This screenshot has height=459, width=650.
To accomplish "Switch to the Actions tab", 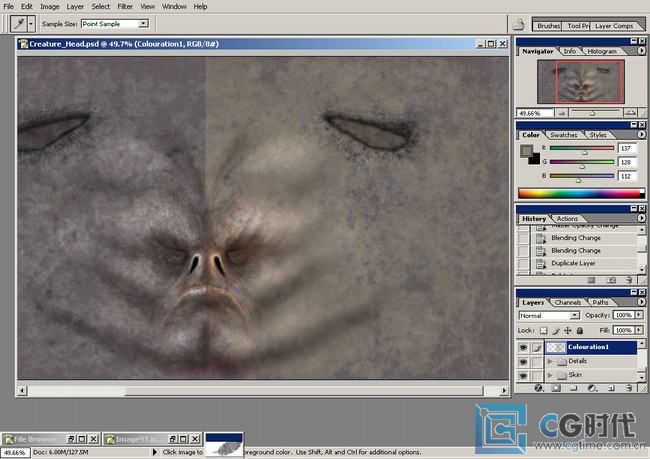I will click(567, 219).
